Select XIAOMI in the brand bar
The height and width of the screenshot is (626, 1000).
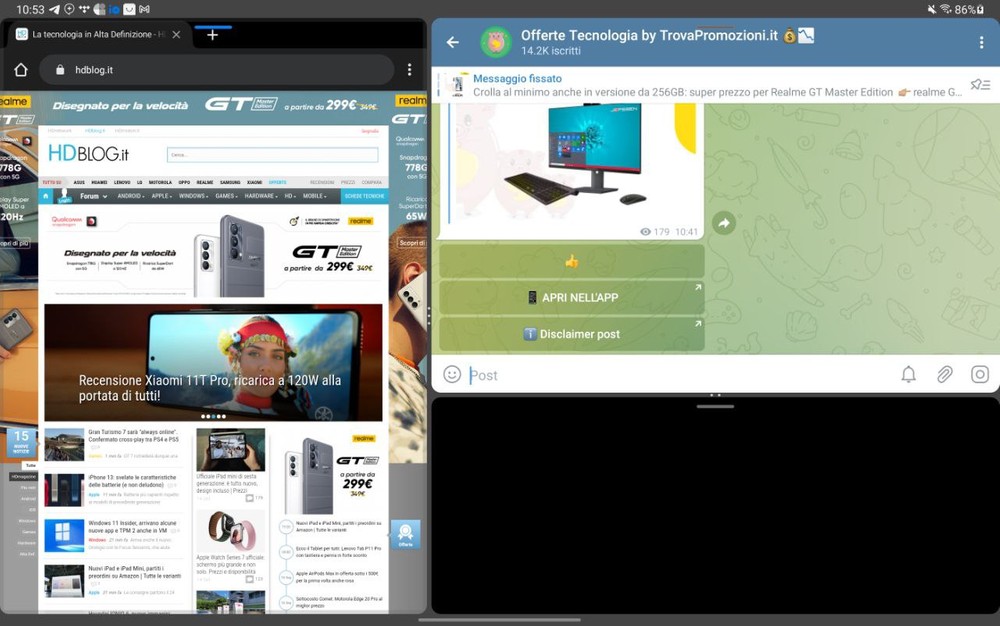coord(254,182)
